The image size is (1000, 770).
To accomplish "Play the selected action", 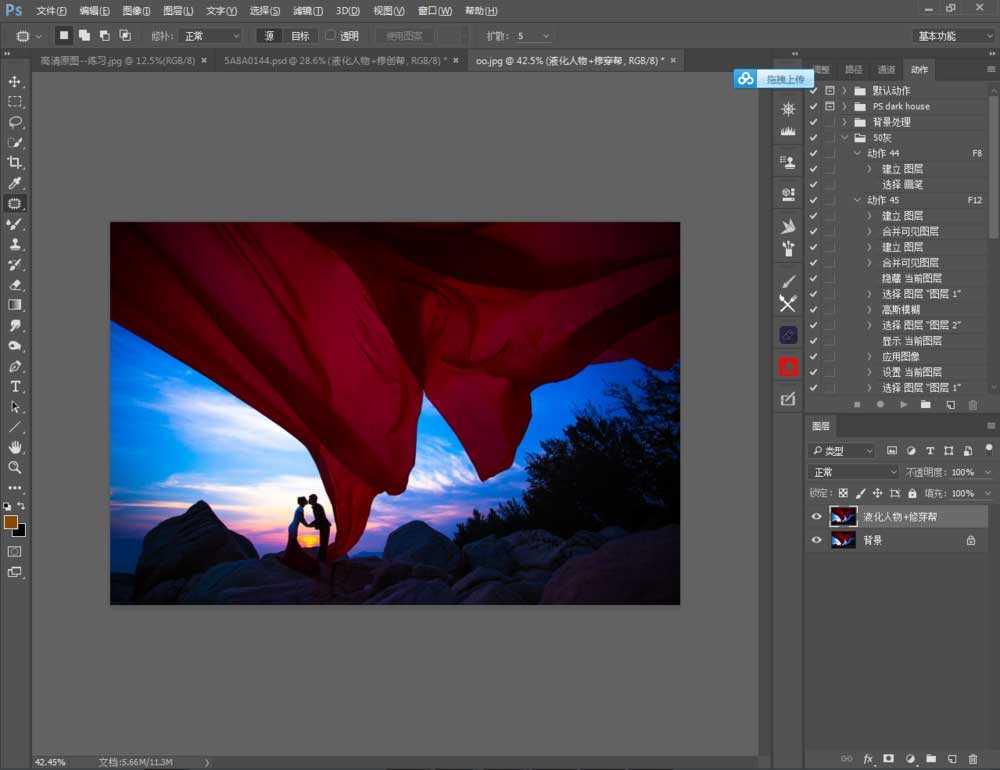I will tap(905, 404).
